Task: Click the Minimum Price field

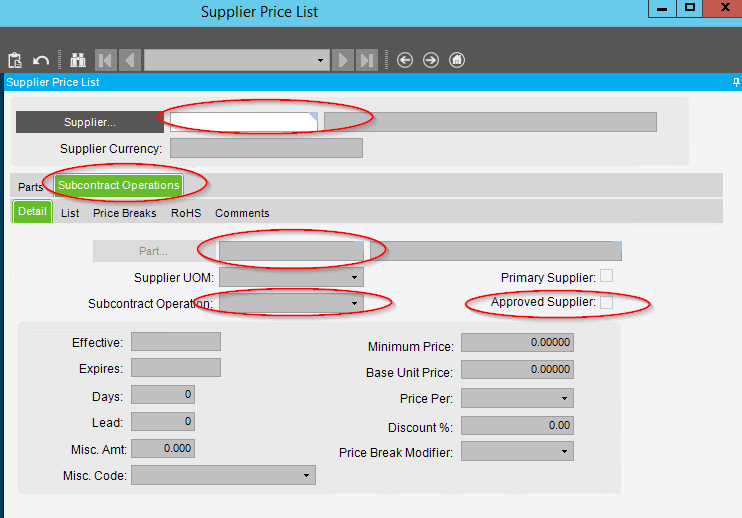Action: coord(517,342)
